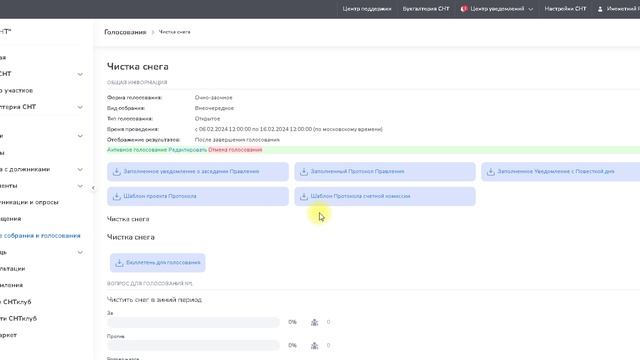Click download icon of Заполненное Уведомление с Повесткой дня
Viewport: 640px width, 360px height.
[x=491, y=172]
